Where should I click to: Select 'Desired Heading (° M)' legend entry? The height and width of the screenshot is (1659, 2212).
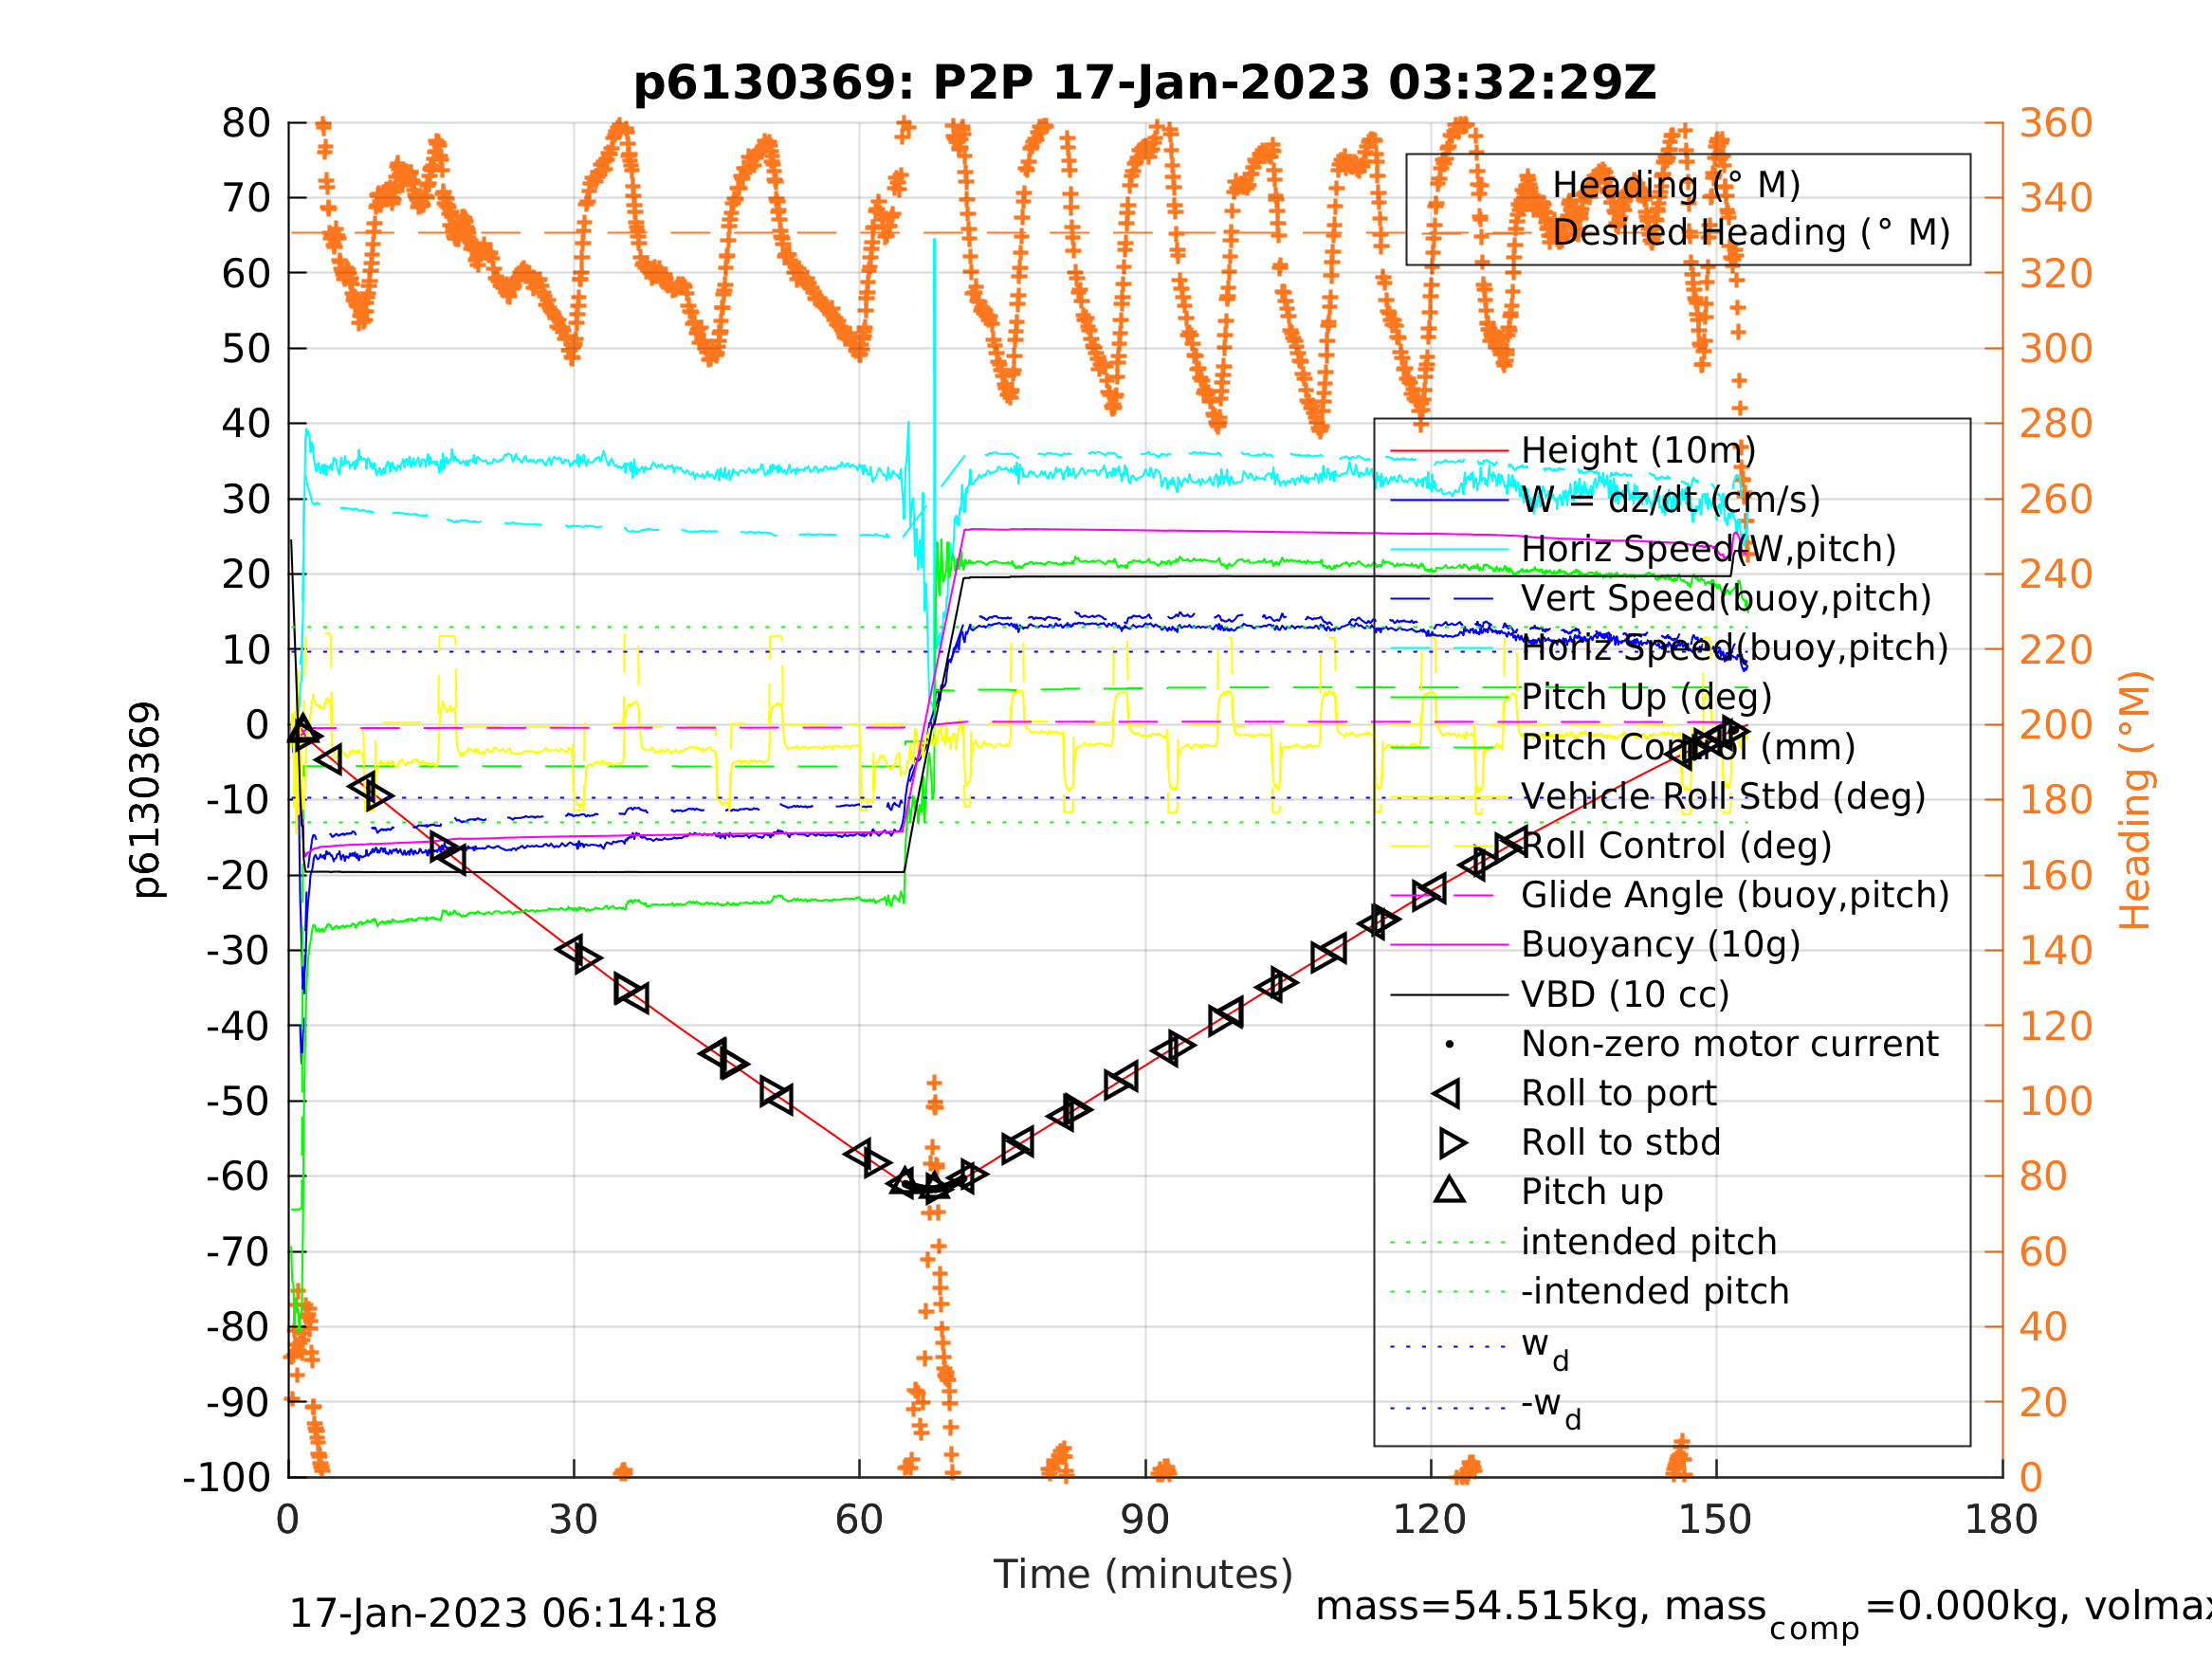click(1750, 233)
